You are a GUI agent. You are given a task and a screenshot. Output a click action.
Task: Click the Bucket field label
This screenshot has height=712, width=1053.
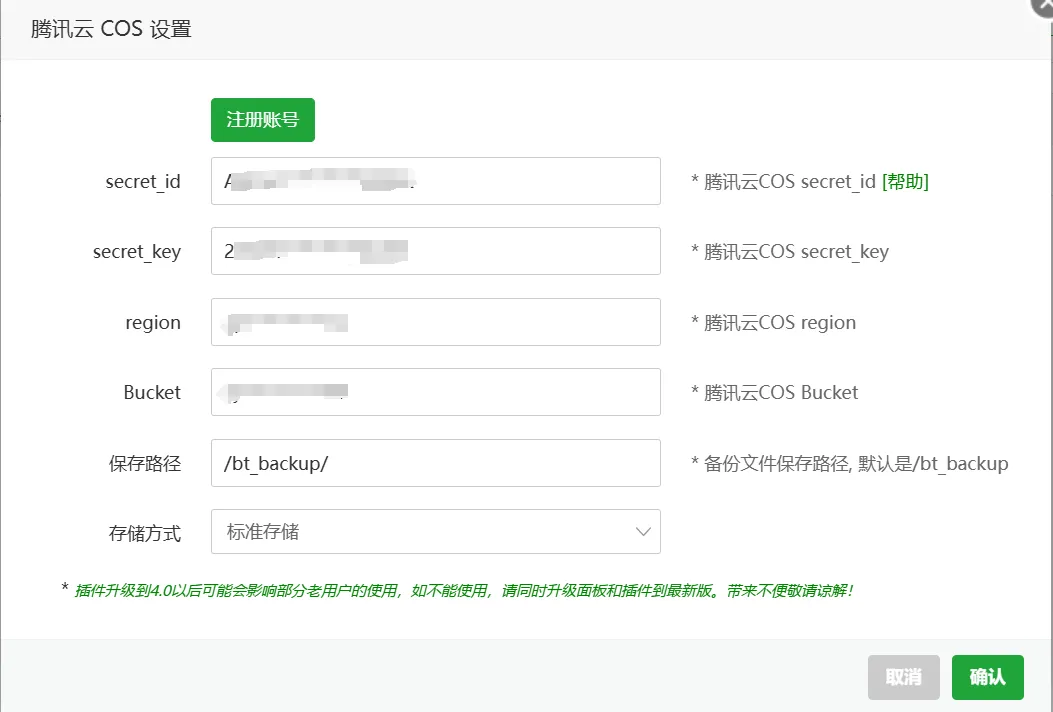152,392
